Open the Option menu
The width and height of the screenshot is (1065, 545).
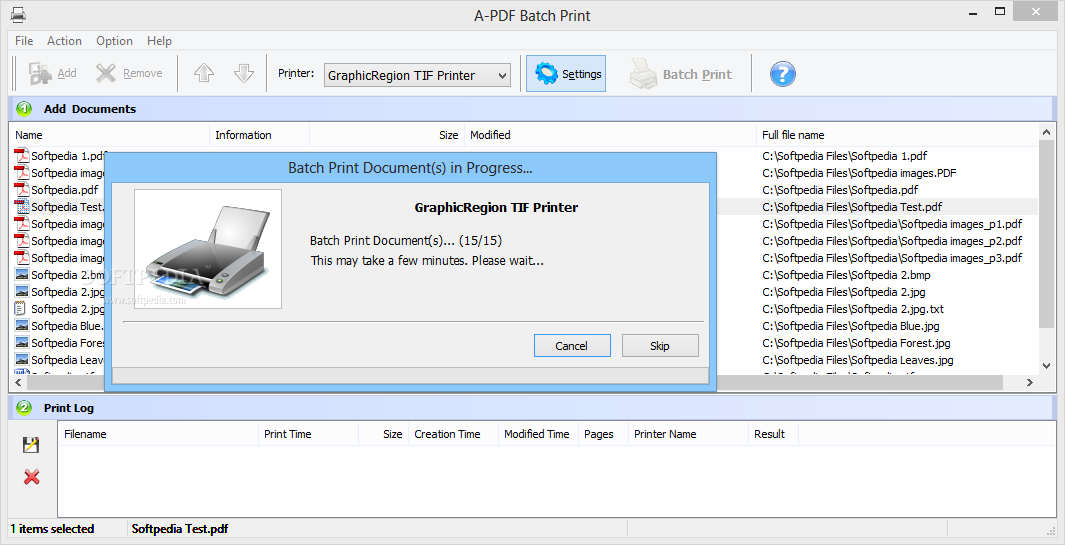pos(114,41)
